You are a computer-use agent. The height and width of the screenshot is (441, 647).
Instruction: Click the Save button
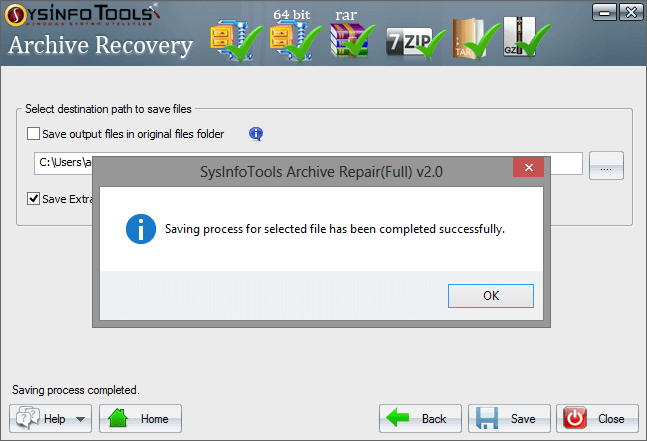pyautogui.click(x=509, y=419)
